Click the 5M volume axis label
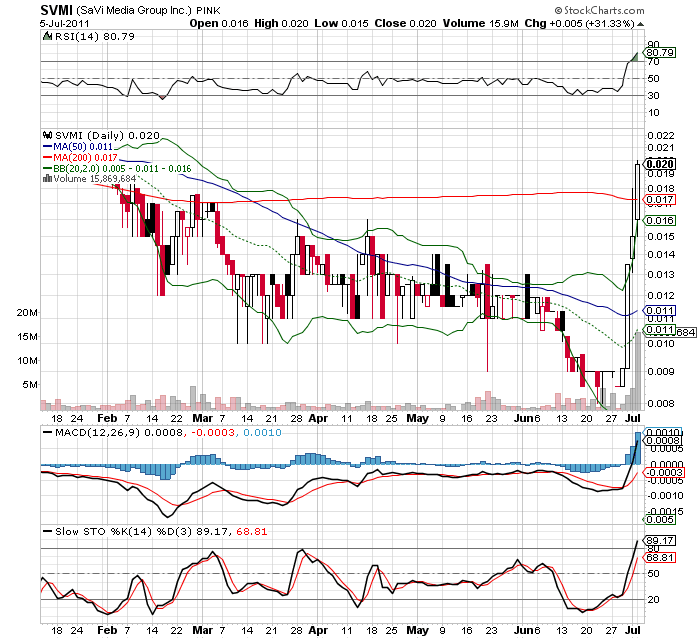The image size is (700, 639). [29, 384]
